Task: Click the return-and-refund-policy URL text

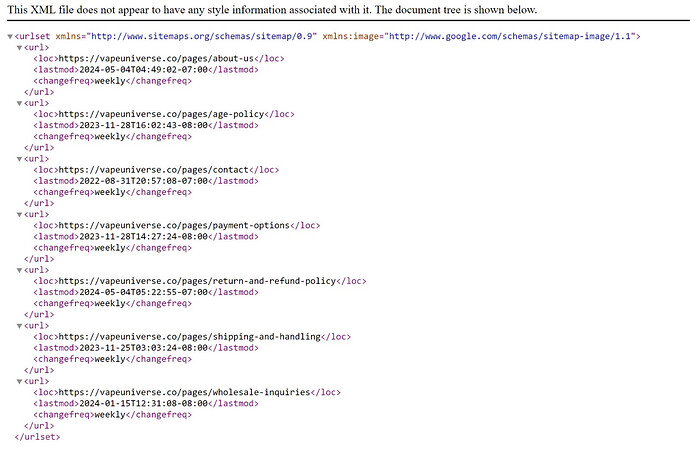Action: 197,281
